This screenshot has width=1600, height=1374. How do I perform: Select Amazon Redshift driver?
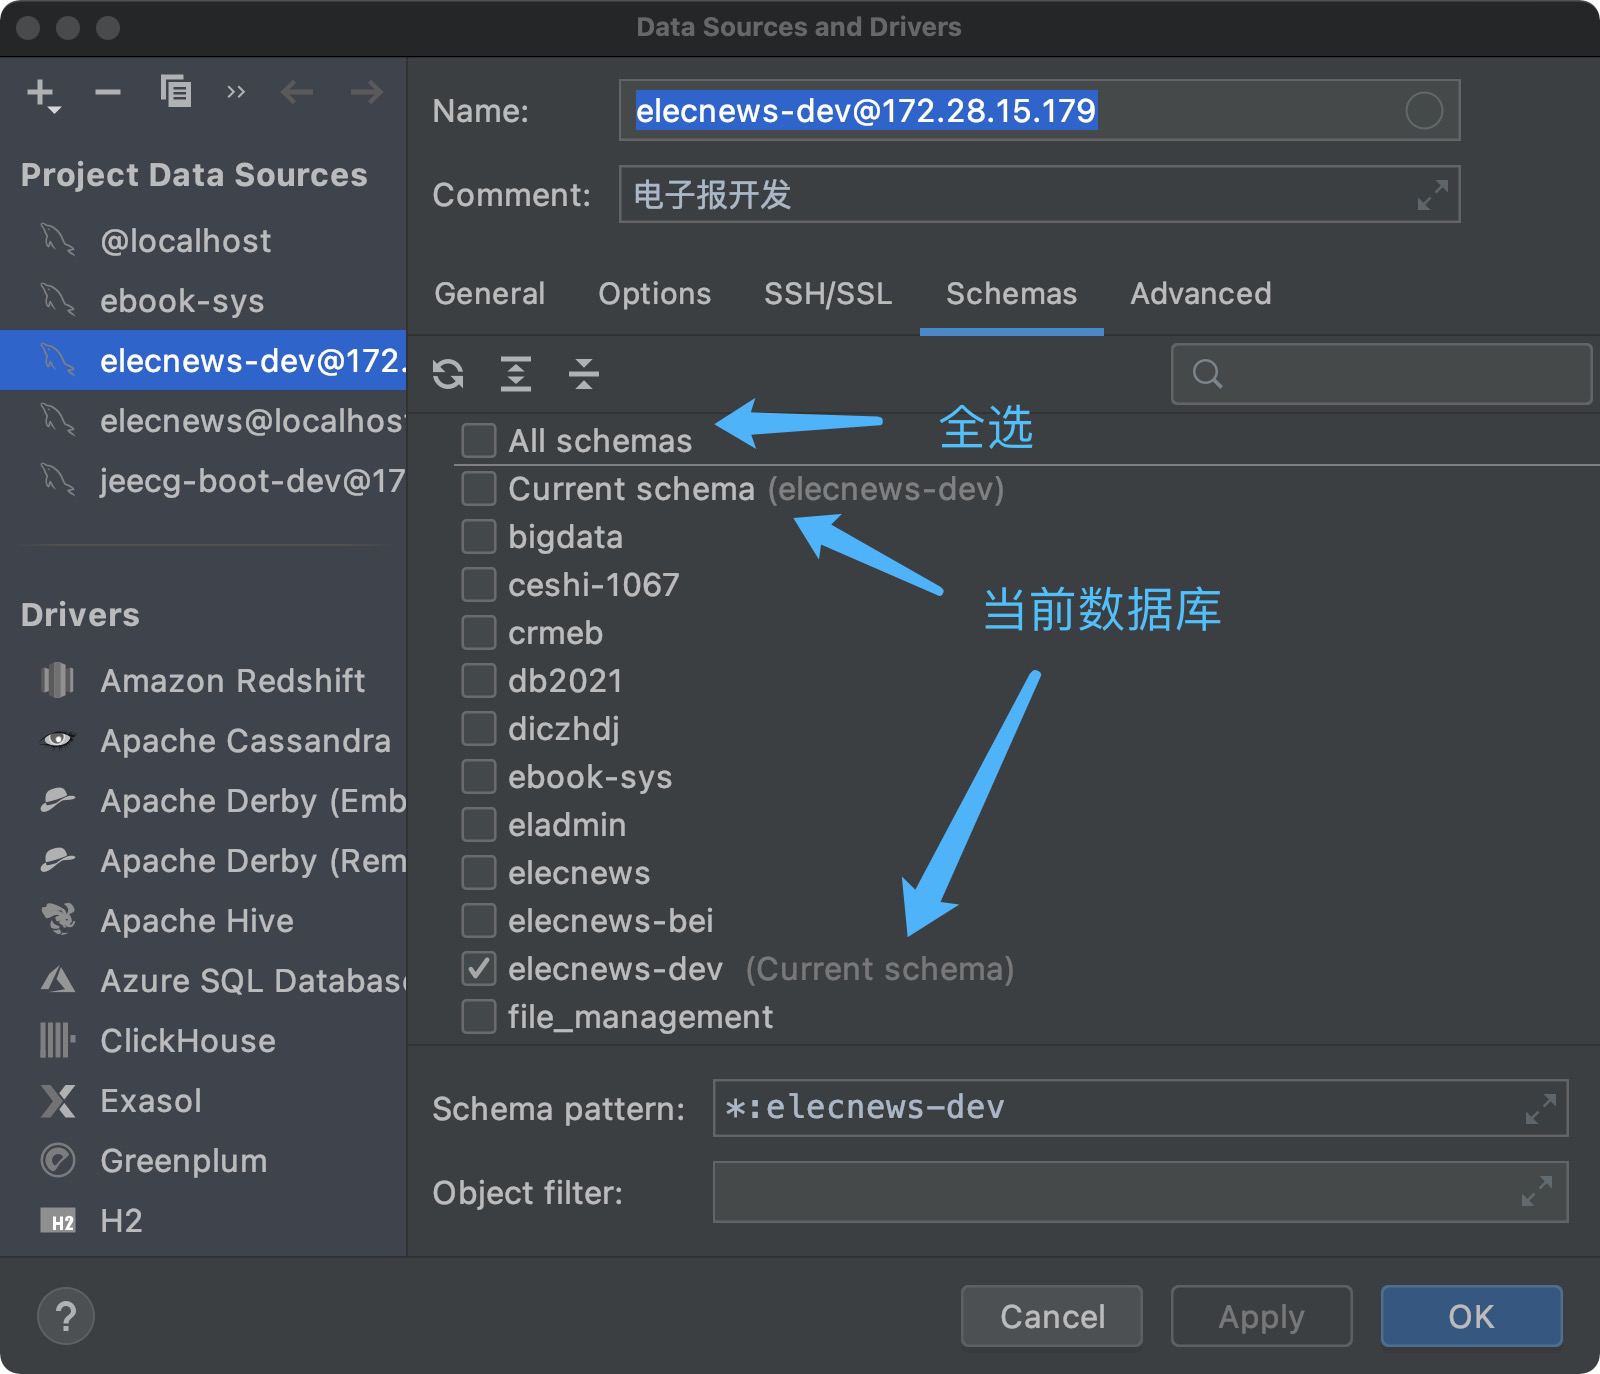point(203,681)
